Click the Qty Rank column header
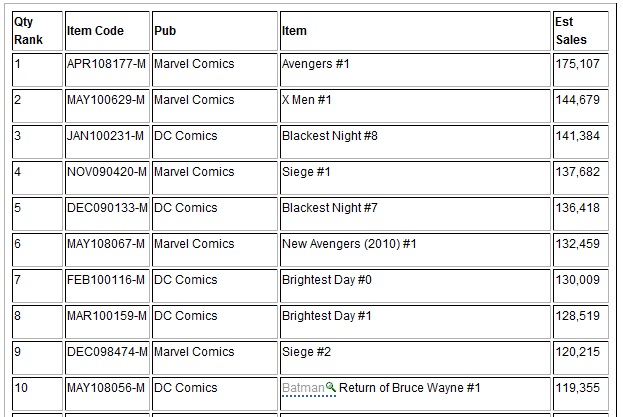This screenshot has height=417, width=623. click(37, 31)
